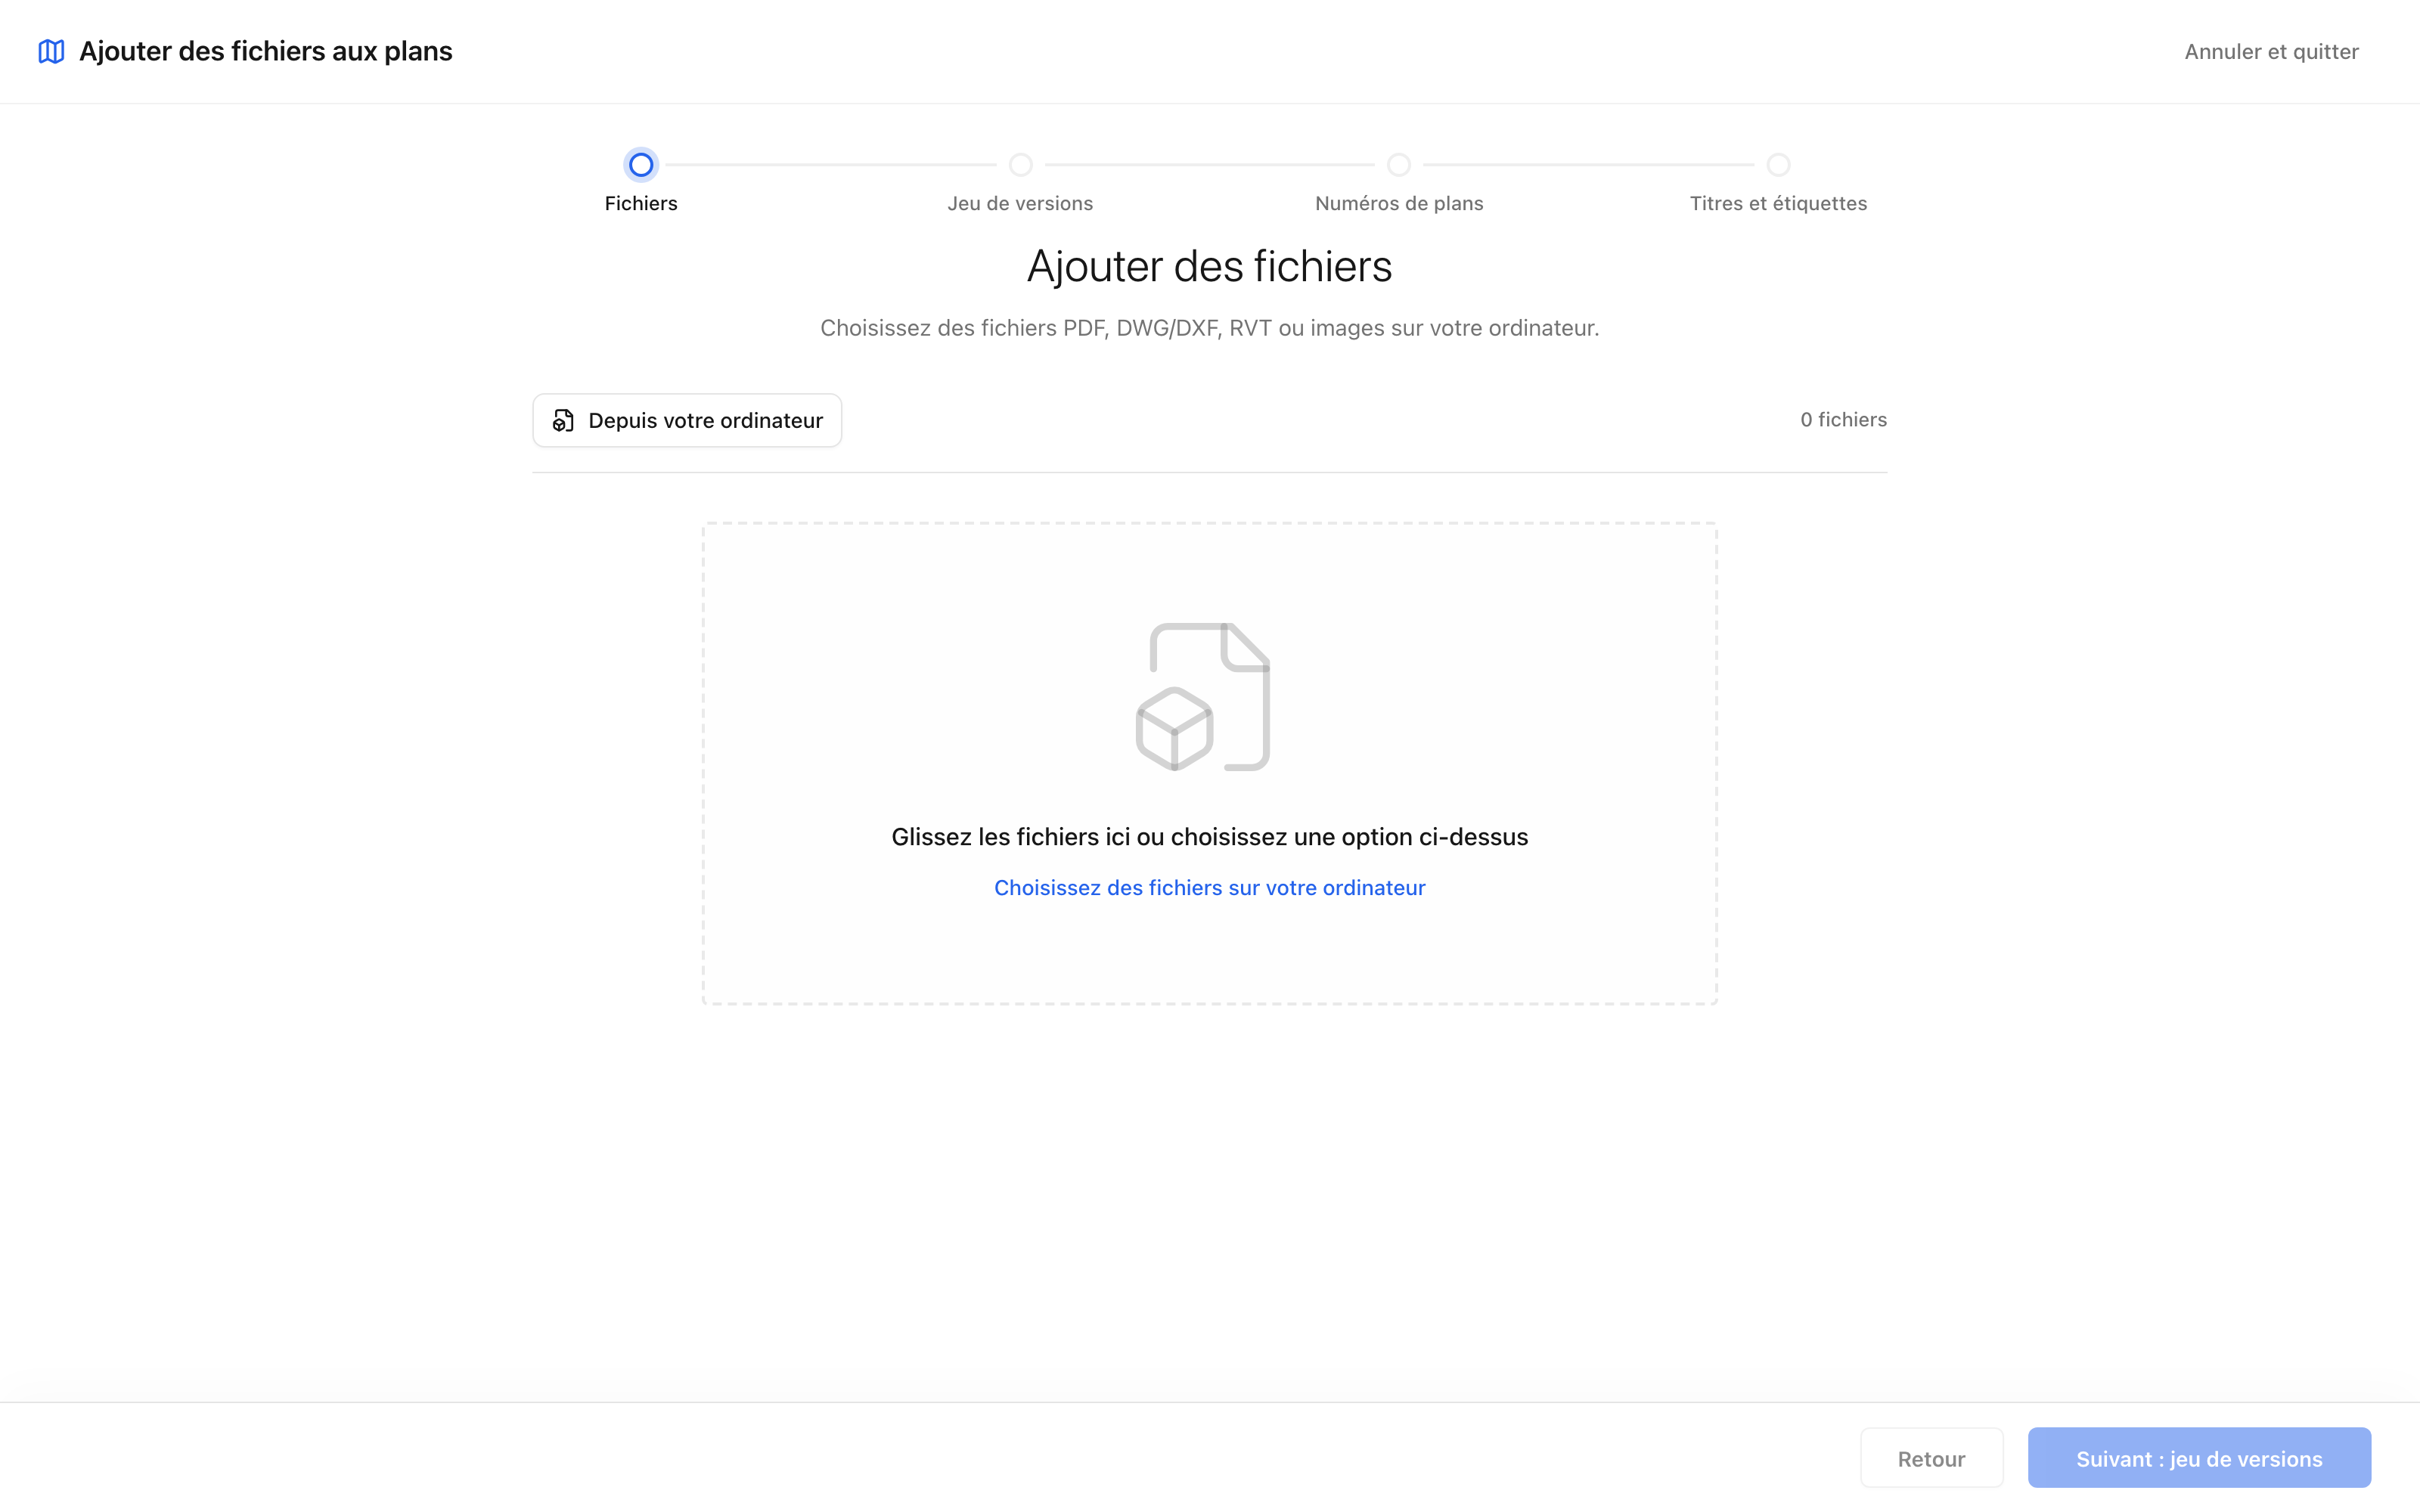Click the Depuis votre ordinateur button

(687, 420)
